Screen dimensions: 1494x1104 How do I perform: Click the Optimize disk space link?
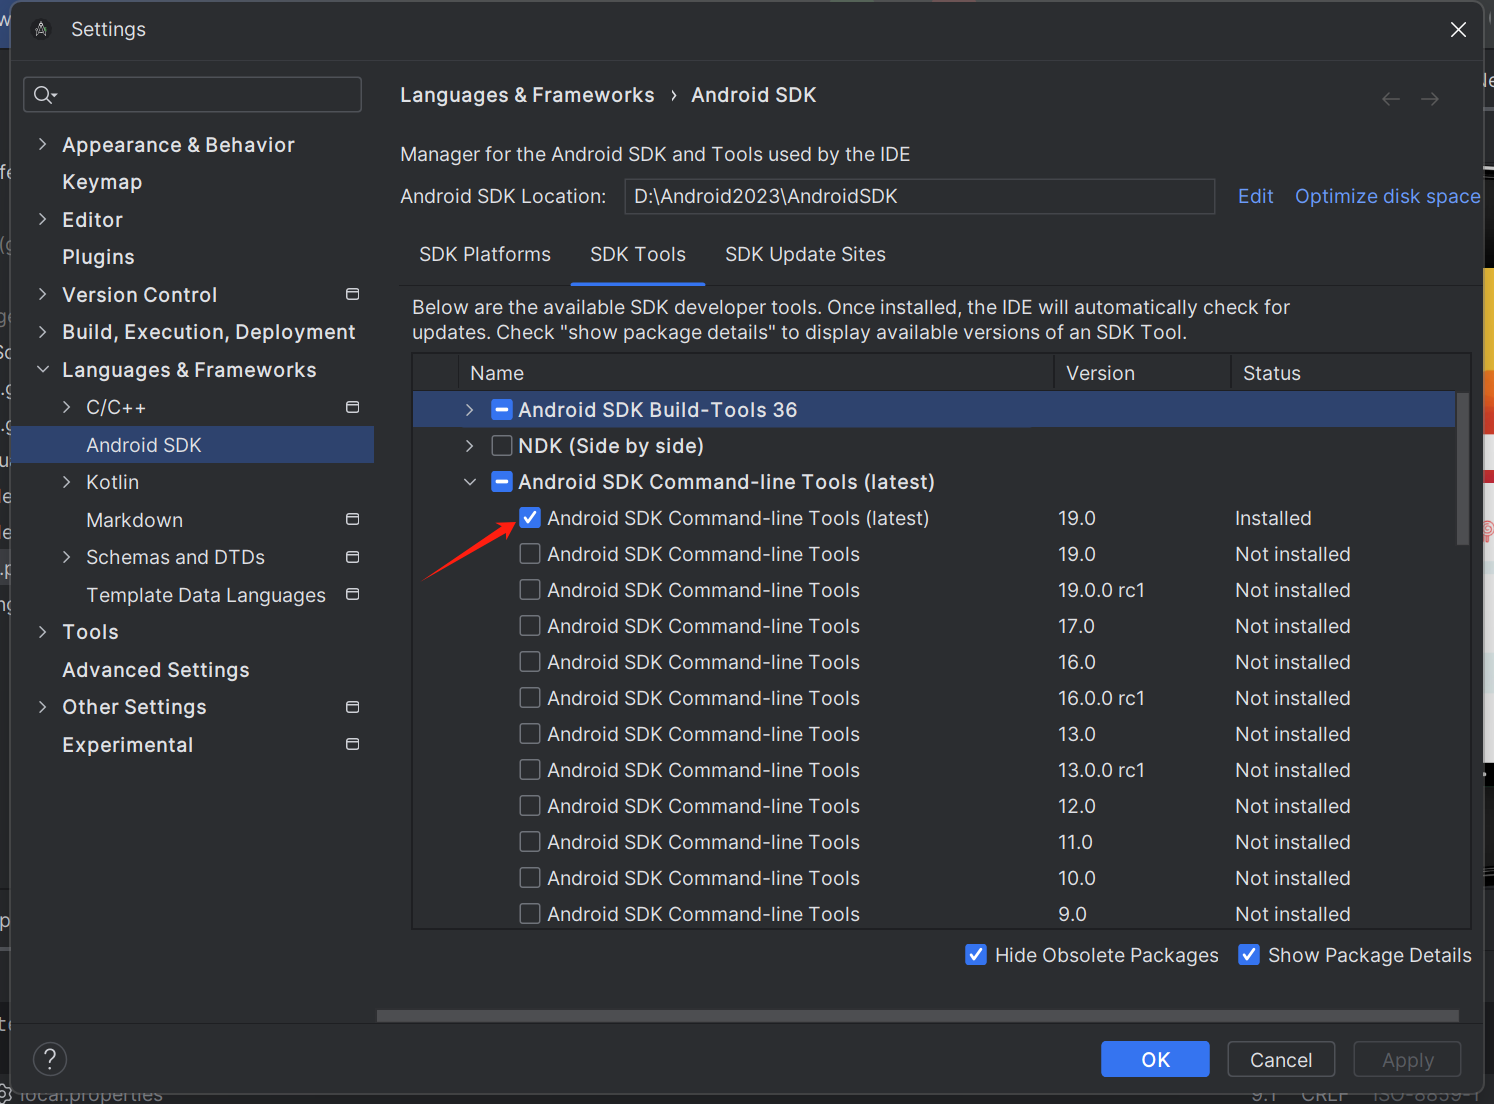click(x=1387, y=196)
